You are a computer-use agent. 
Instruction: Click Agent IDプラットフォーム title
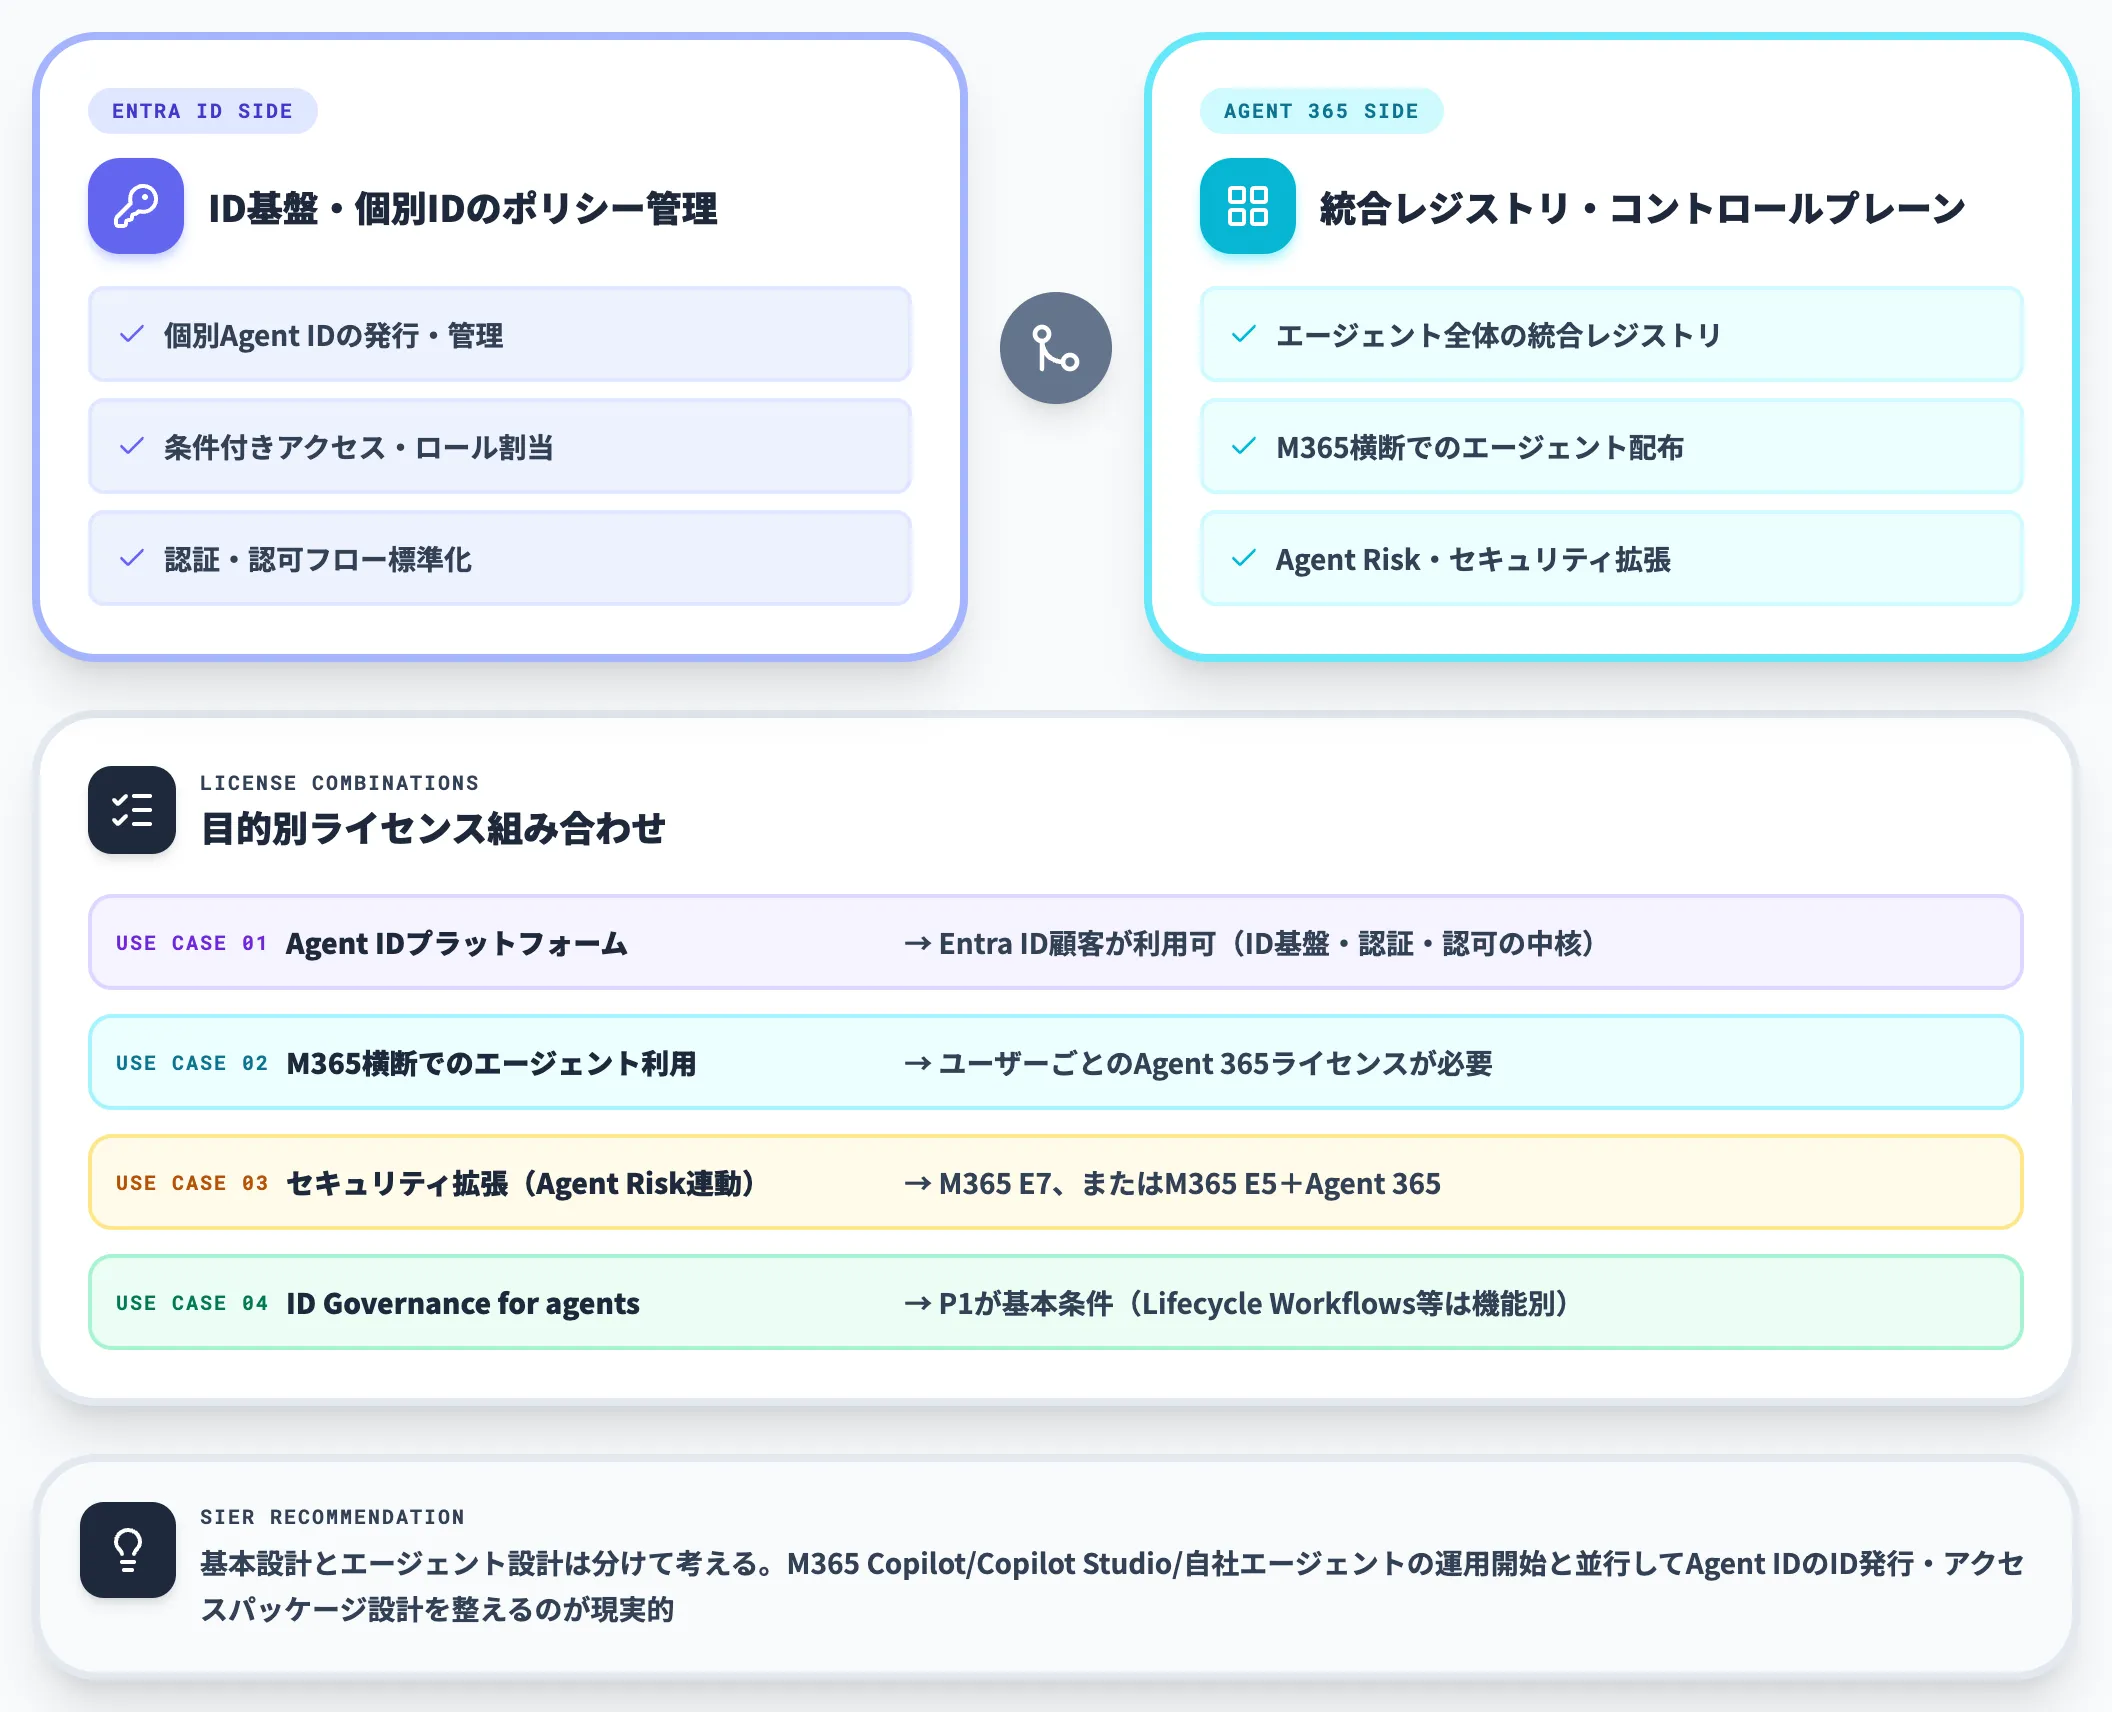click(457, 943)
